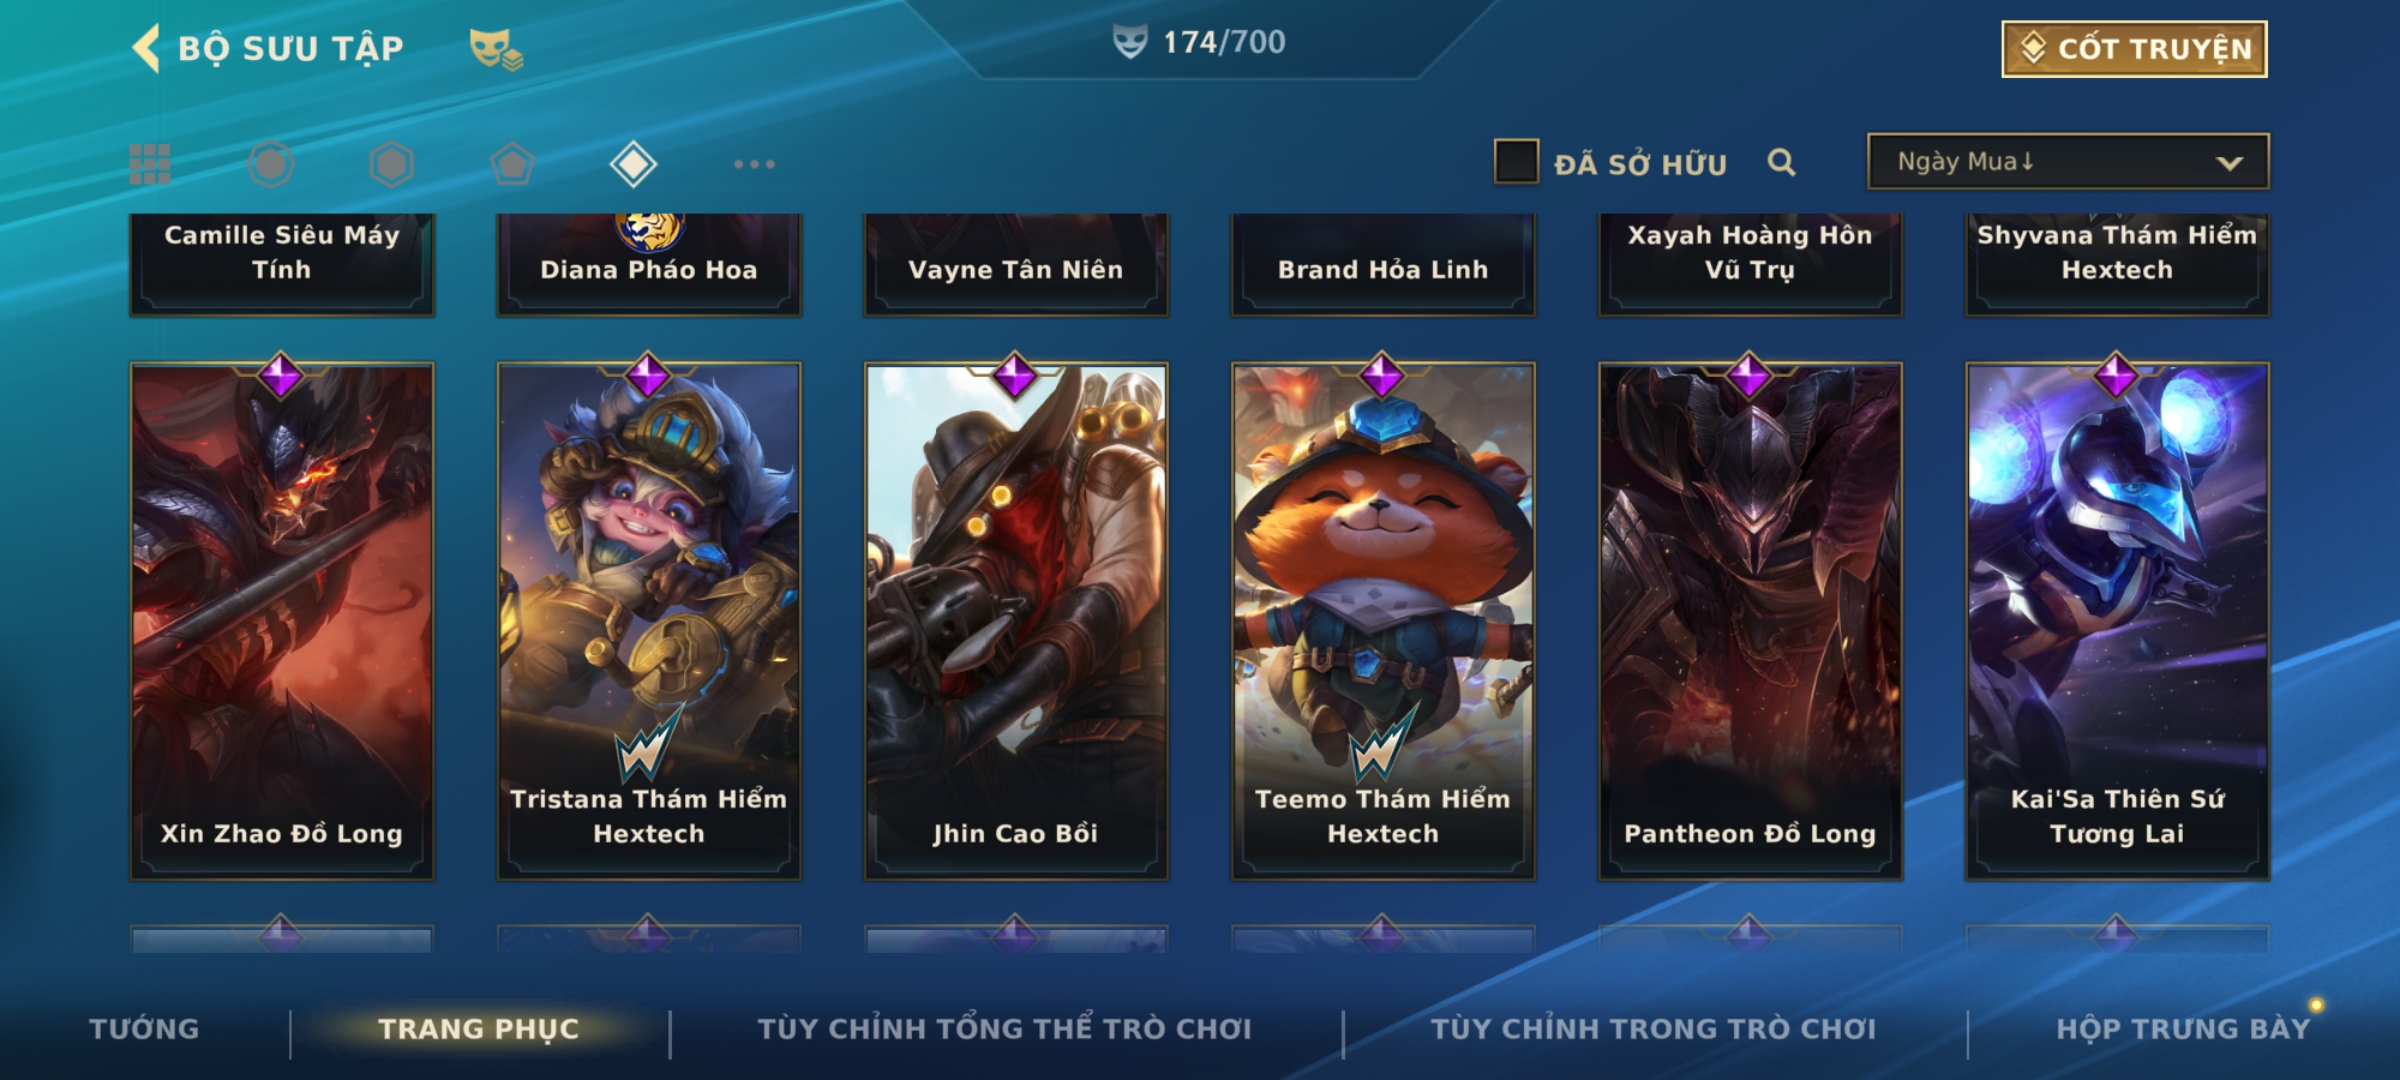The height and width of the screenshot is (1080, 2400).
Task: Switch to the Tướng tab
Action: point(144,1029)
